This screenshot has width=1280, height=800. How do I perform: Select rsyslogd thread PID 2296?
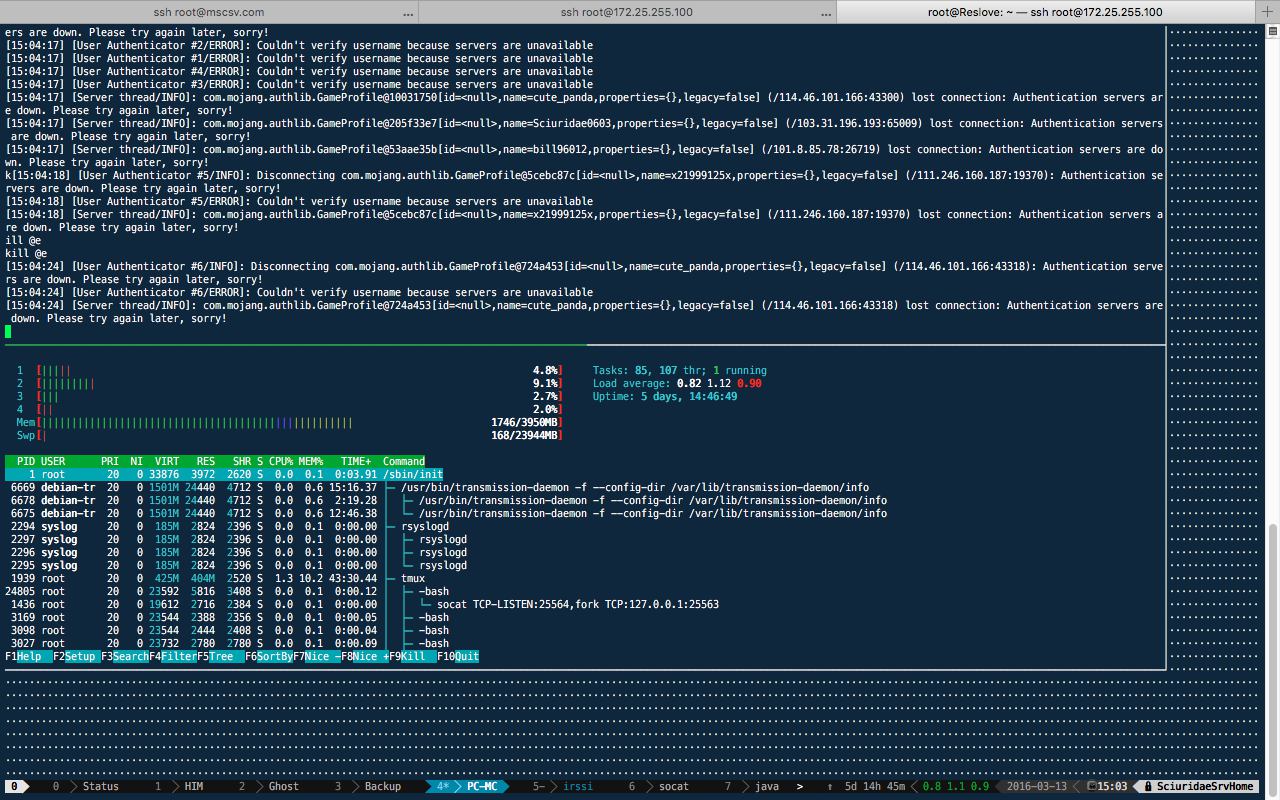click(x=236, y=553)
